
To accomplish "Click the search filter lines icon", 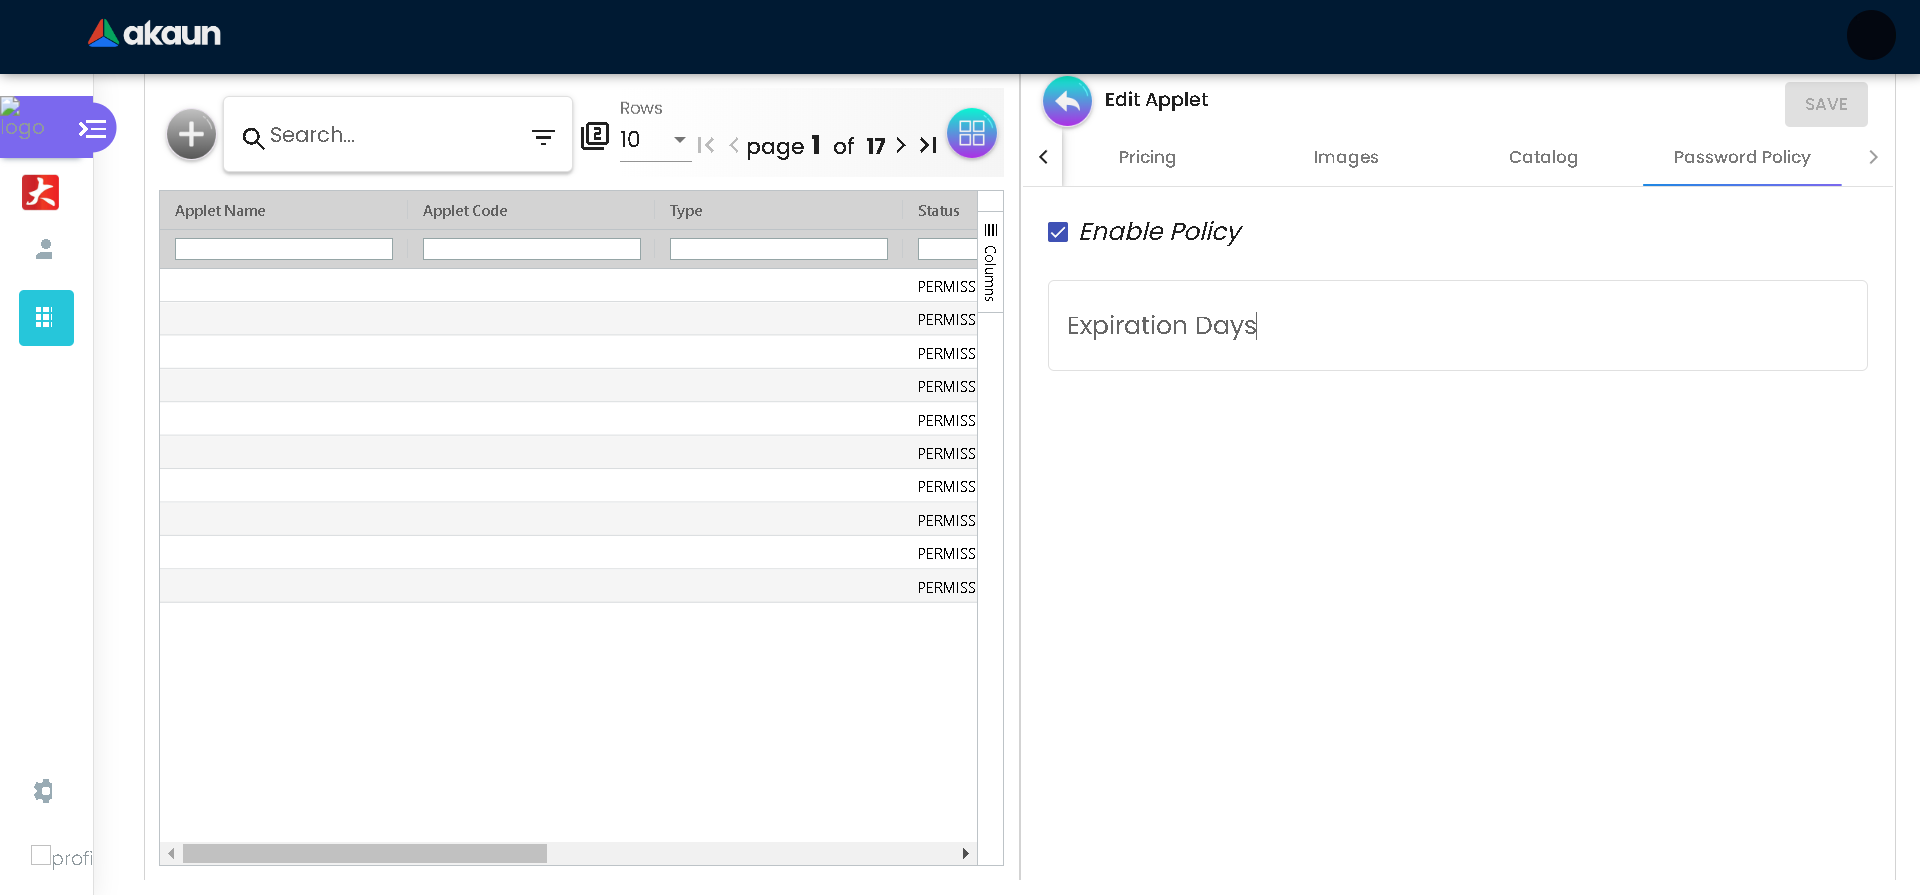I will click(543, 137).
